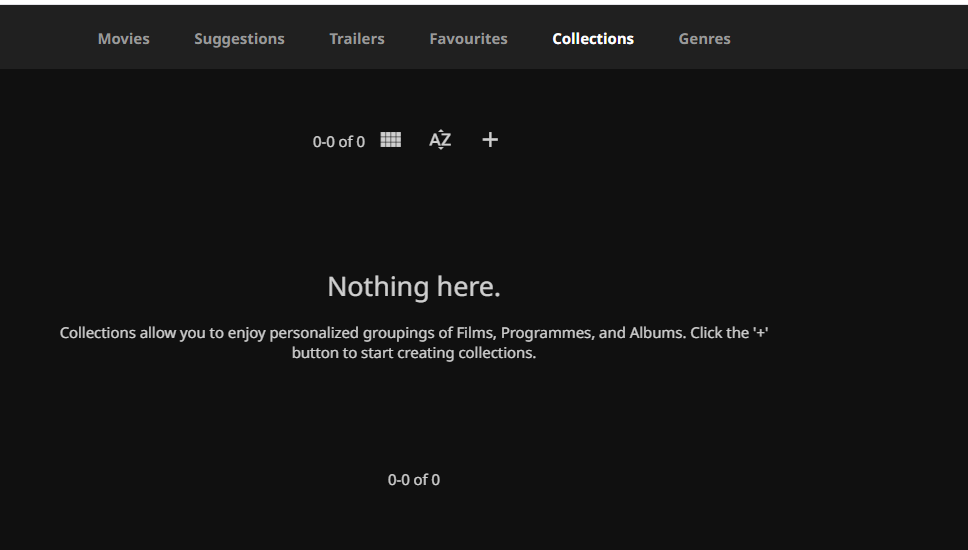The height and width of the screenshot is (550, 968).
Task: Go to the Trailers tab
Action: click(x=357, y=39)
